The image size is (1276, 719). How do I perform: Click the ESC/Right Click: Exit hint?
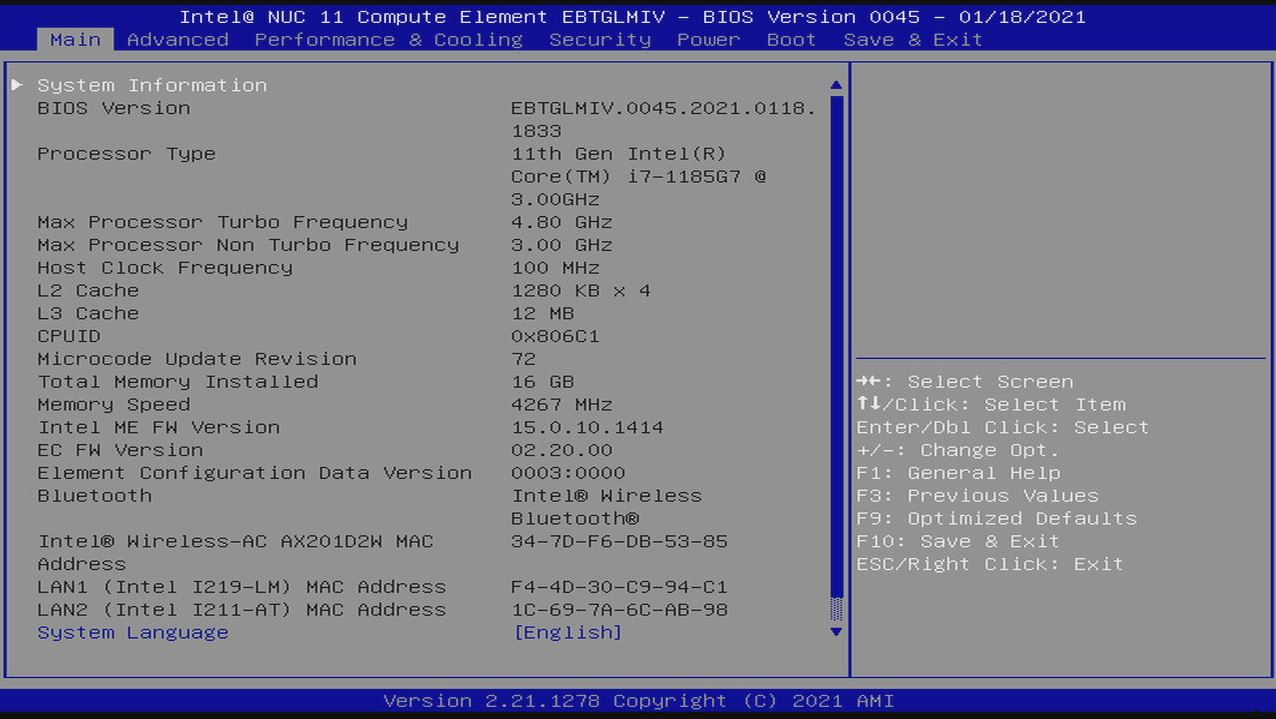(x=990, y=565)
